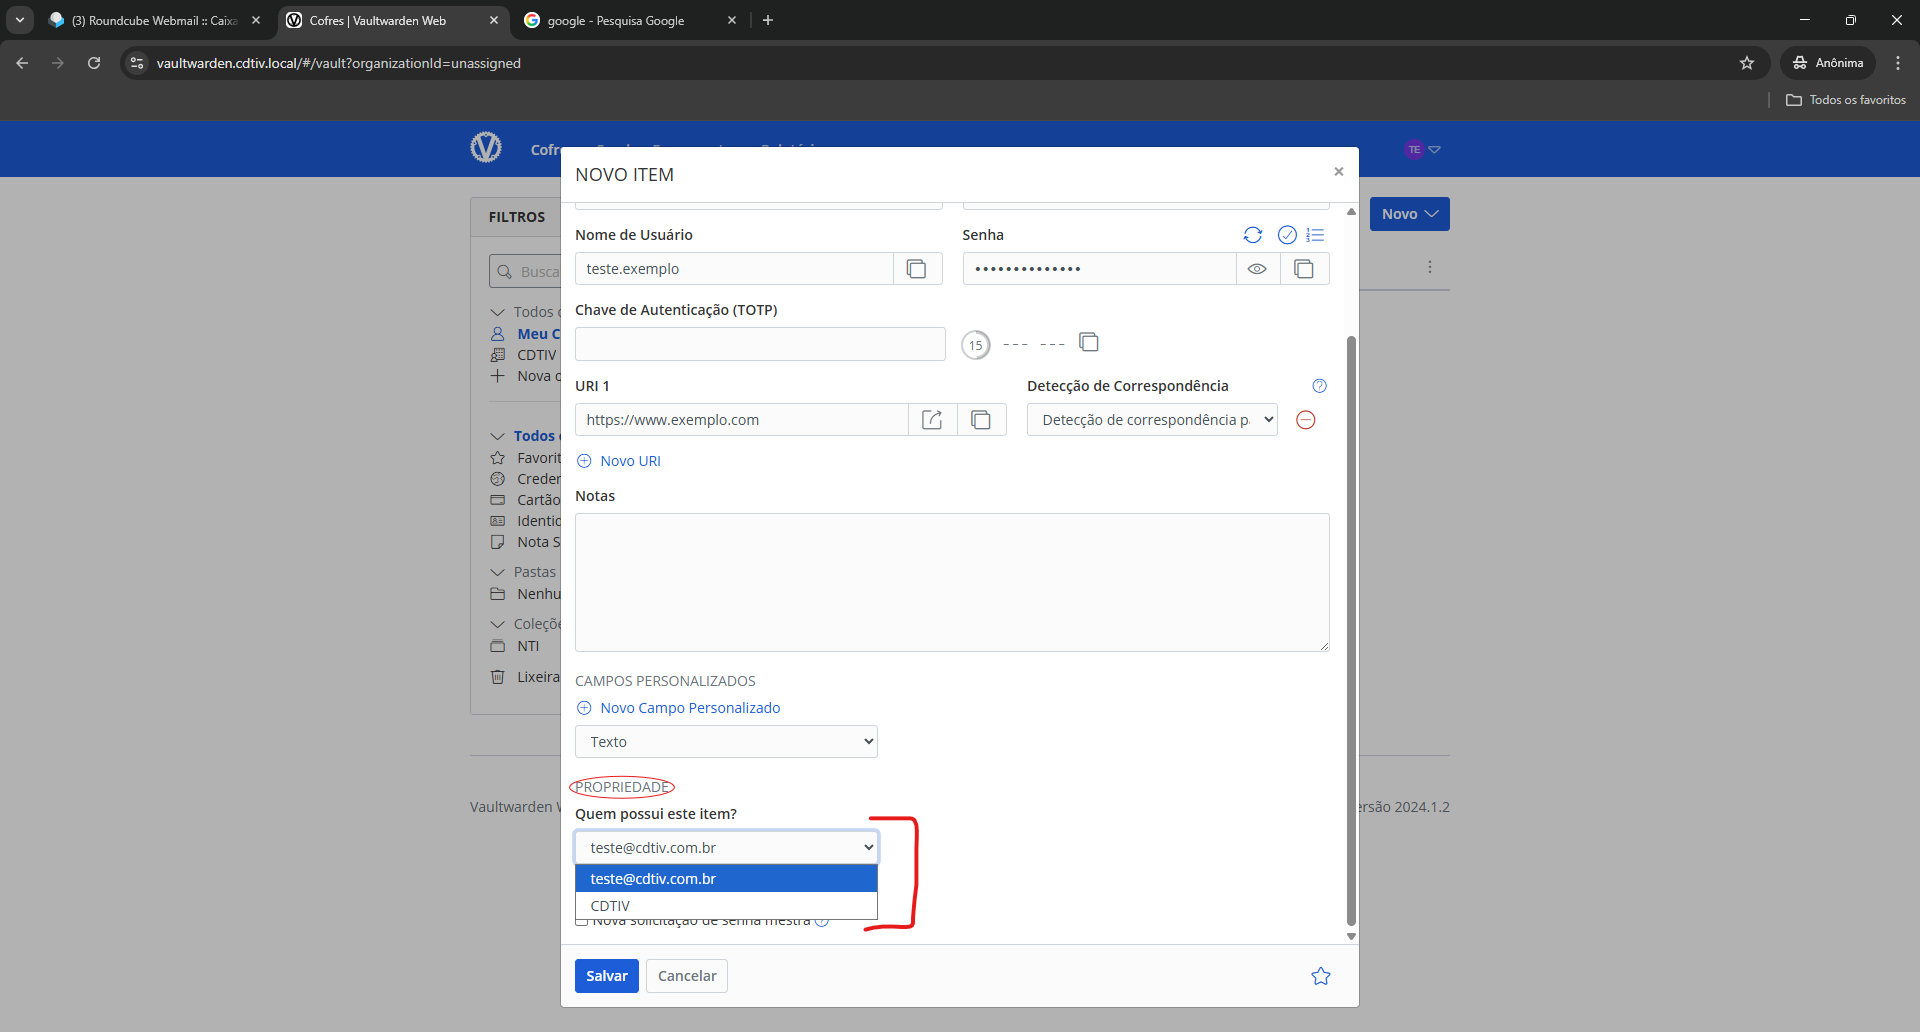The image size is (1920, 1032).
Task: Launch the URI https://www.exemplo.com
Action: (x=932, y=420)
